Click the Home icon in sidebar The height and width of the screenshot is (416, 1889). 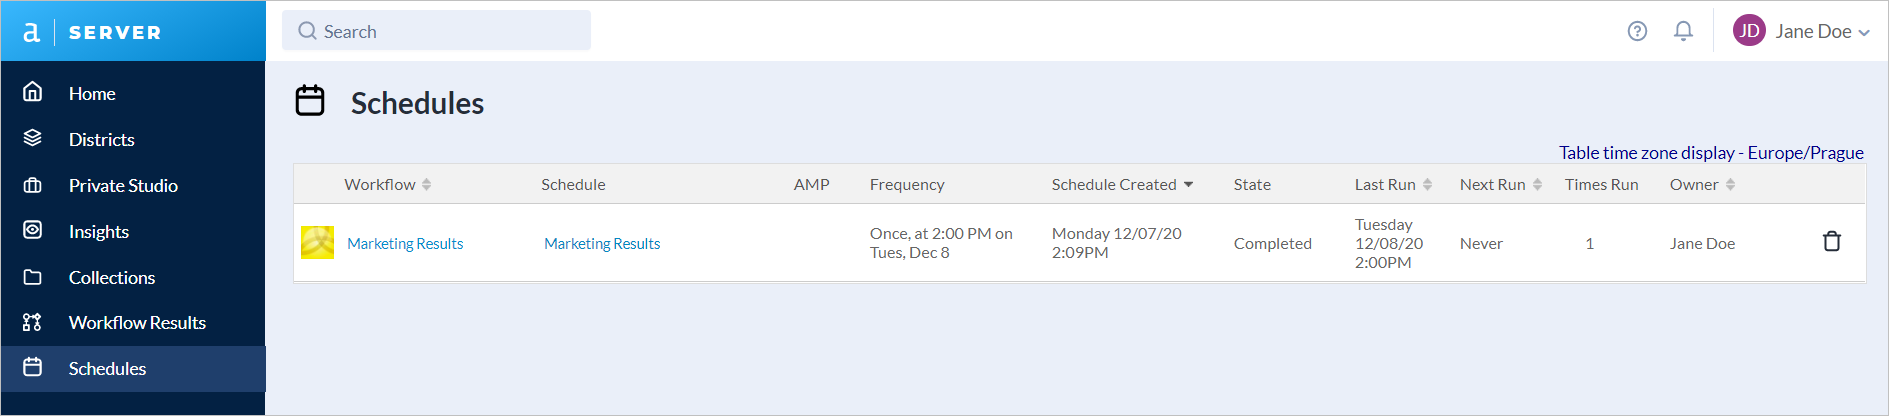click(x=33, y=92)
